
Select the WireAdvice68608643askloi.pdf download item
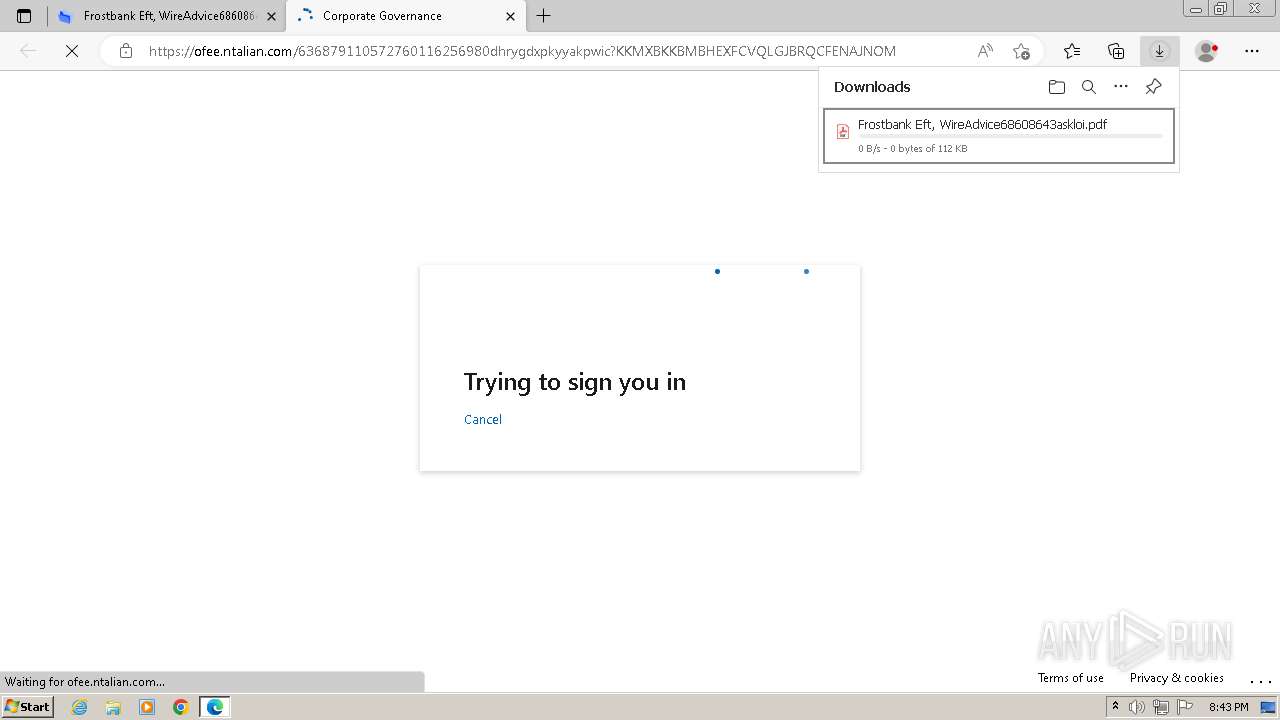[999, 136]
